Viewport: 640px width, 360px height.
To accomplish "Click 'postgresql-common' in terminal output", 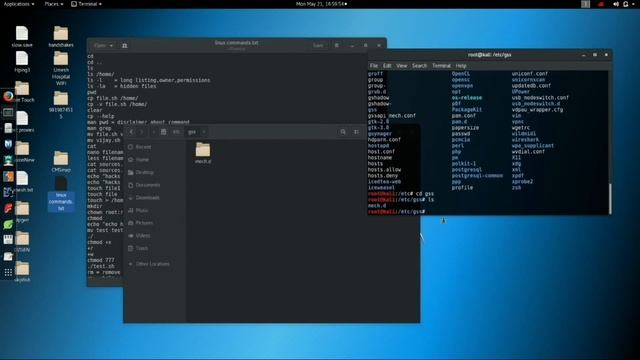I will 477,176.
